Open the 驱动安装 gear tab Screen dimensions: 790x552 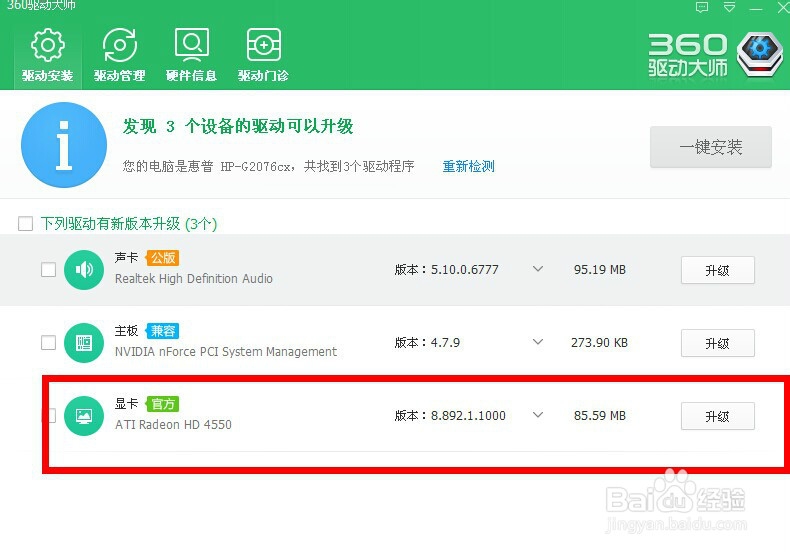pos(47,55)
